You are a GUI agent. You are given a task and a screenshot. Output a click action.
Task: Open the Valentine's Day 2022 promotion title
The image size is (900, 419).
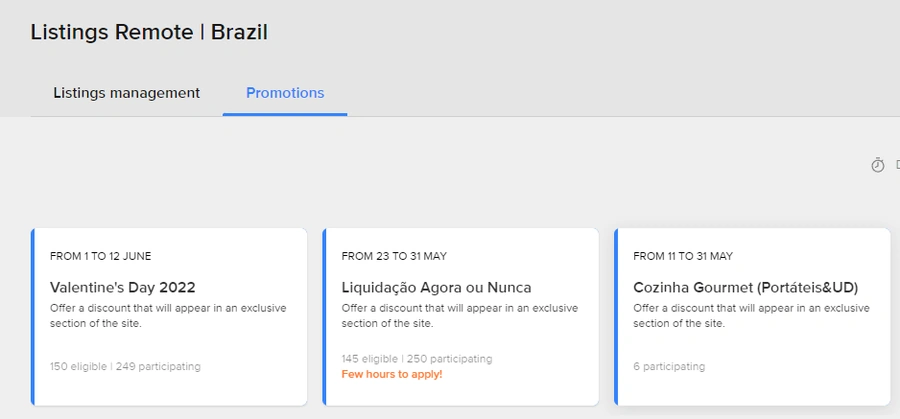point(123,287)
